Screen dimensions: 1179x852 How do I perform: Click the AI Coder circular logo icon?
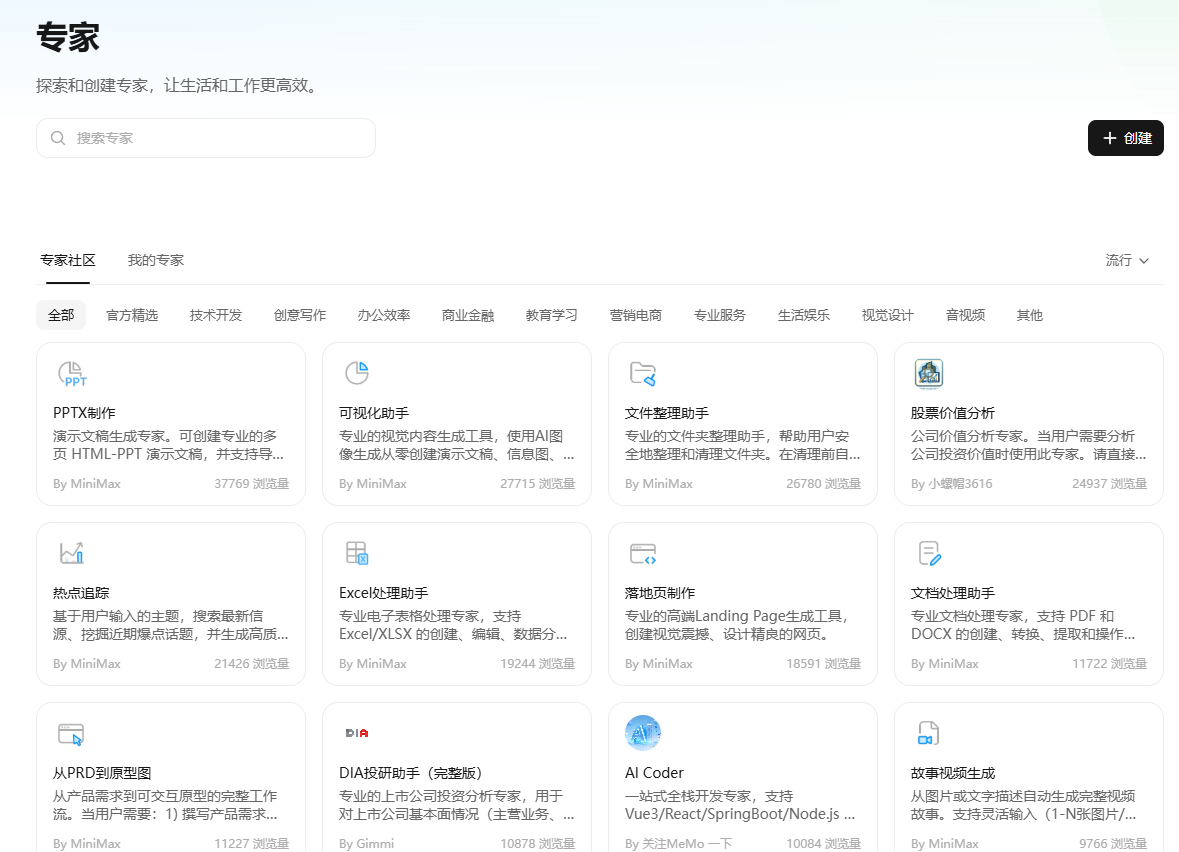pyautogui.click(x=643, y=731)
